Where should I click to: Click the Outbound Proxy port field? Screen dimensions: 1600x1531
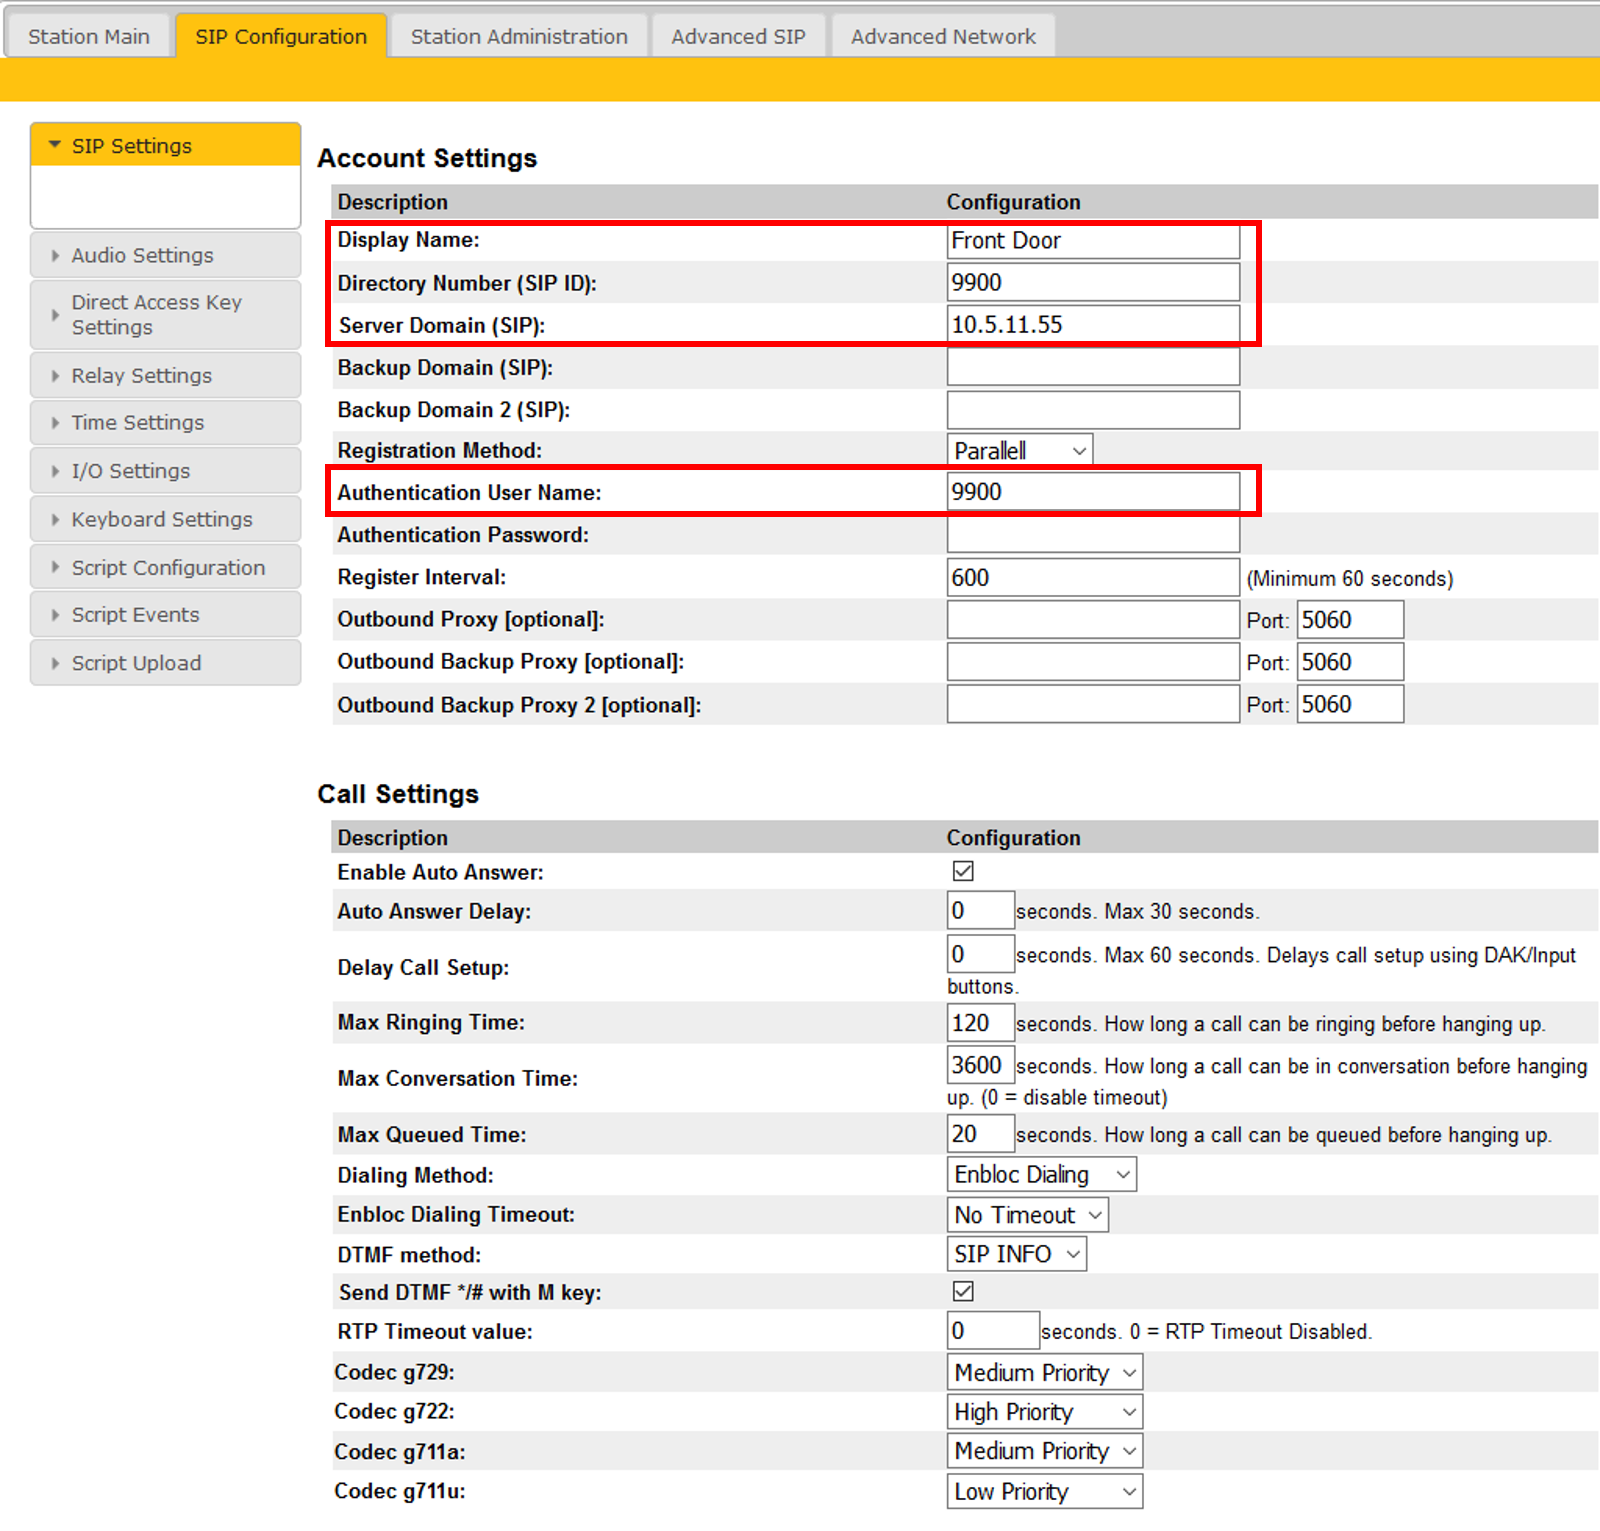(1349, 620)
